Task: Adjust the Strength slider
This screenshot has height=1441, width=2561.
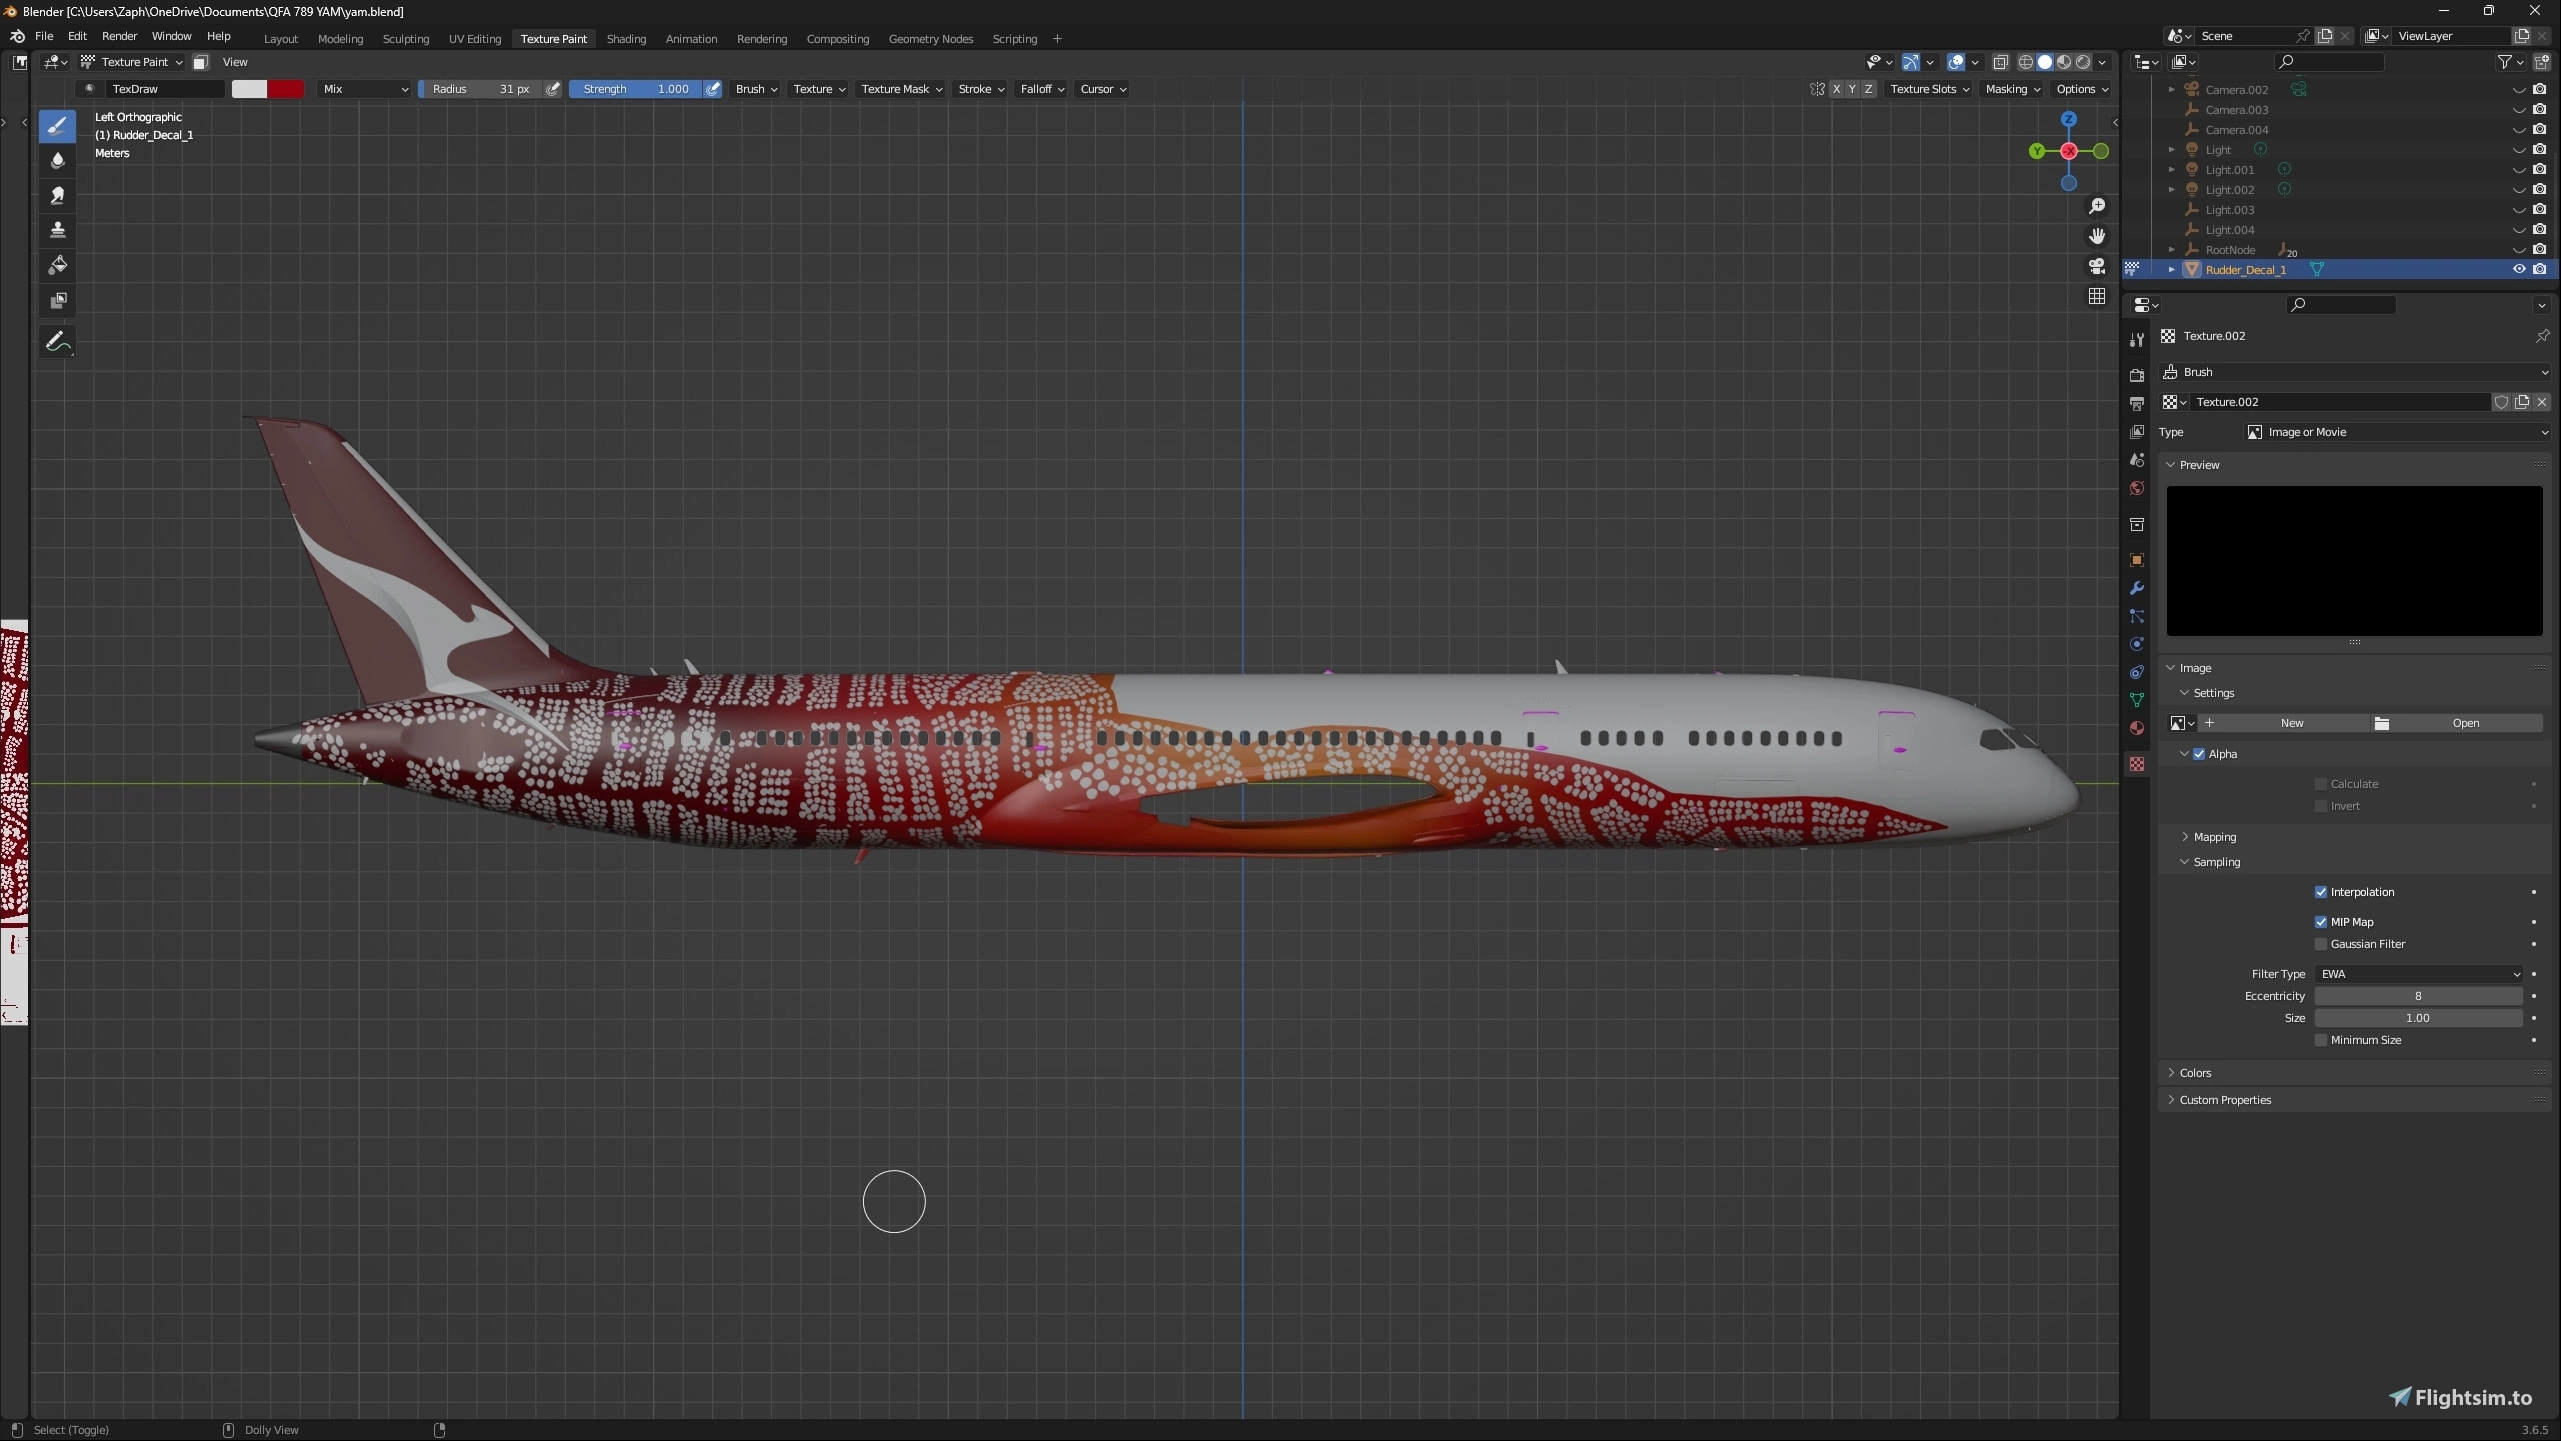Action: point(636,89)
